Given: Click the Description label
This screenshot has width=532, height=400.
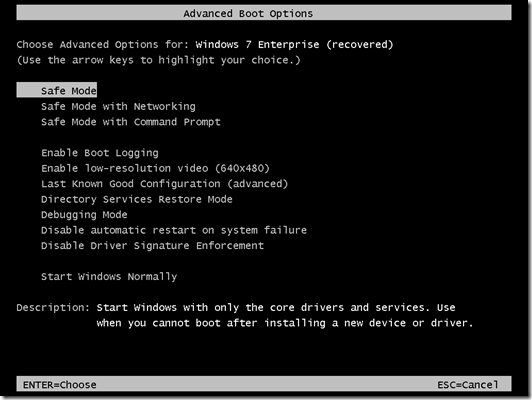Looking at the screenshot, I should pyautogui.click(x=53, y=308).
